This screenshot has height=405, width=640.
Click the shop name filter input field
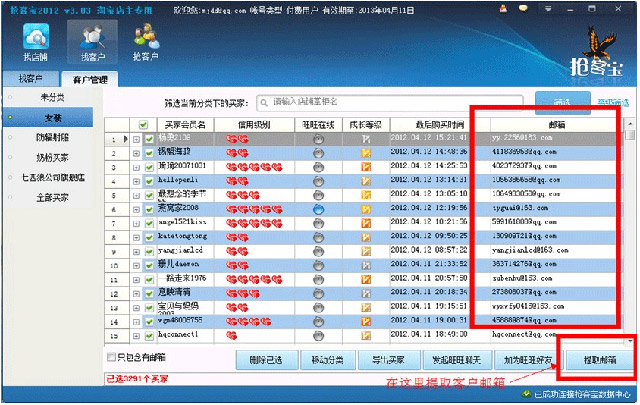coord(389,102)
